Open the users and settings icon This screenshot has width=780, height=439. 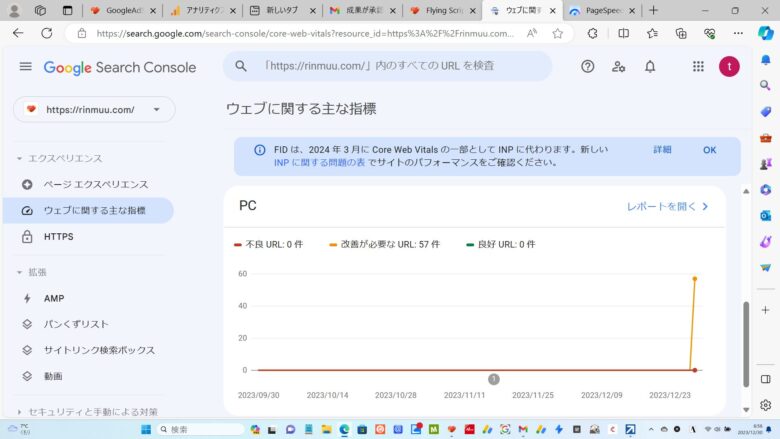coord(618,67)
